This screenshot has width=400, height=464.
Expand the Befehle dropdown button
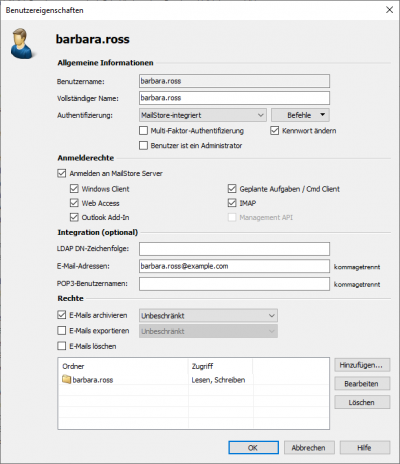click(300, 115)
